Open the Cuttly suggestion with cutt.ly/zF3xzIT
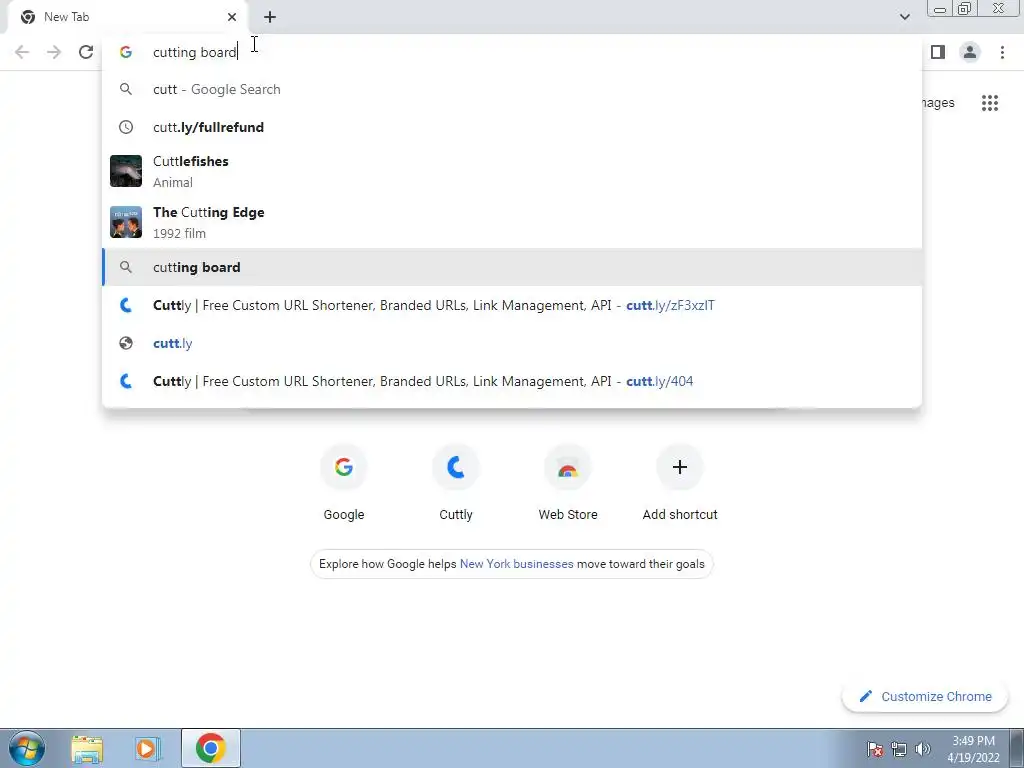The image size is (1024, 768). 512,305
